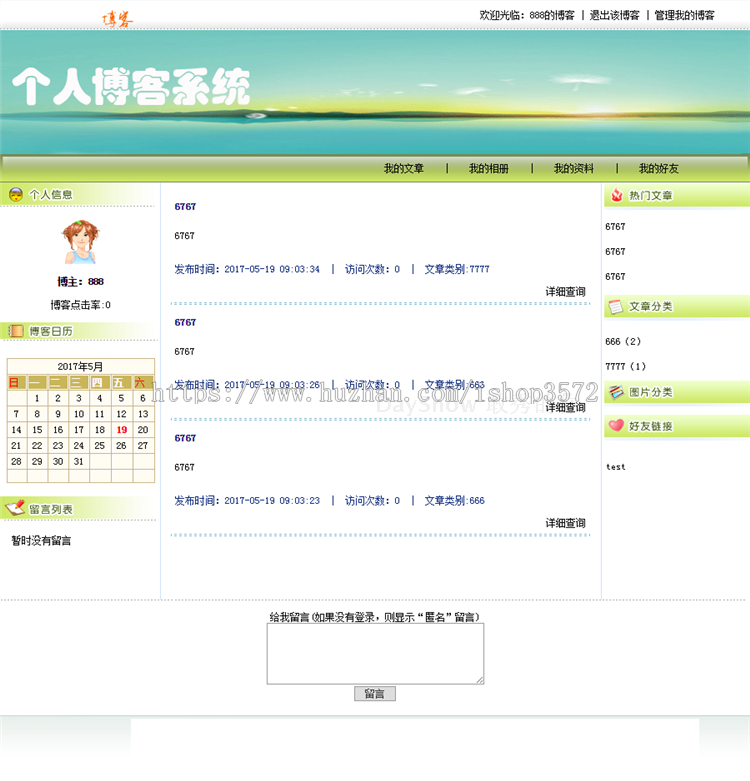Select date 31 in May calendar

pos(79,461)
